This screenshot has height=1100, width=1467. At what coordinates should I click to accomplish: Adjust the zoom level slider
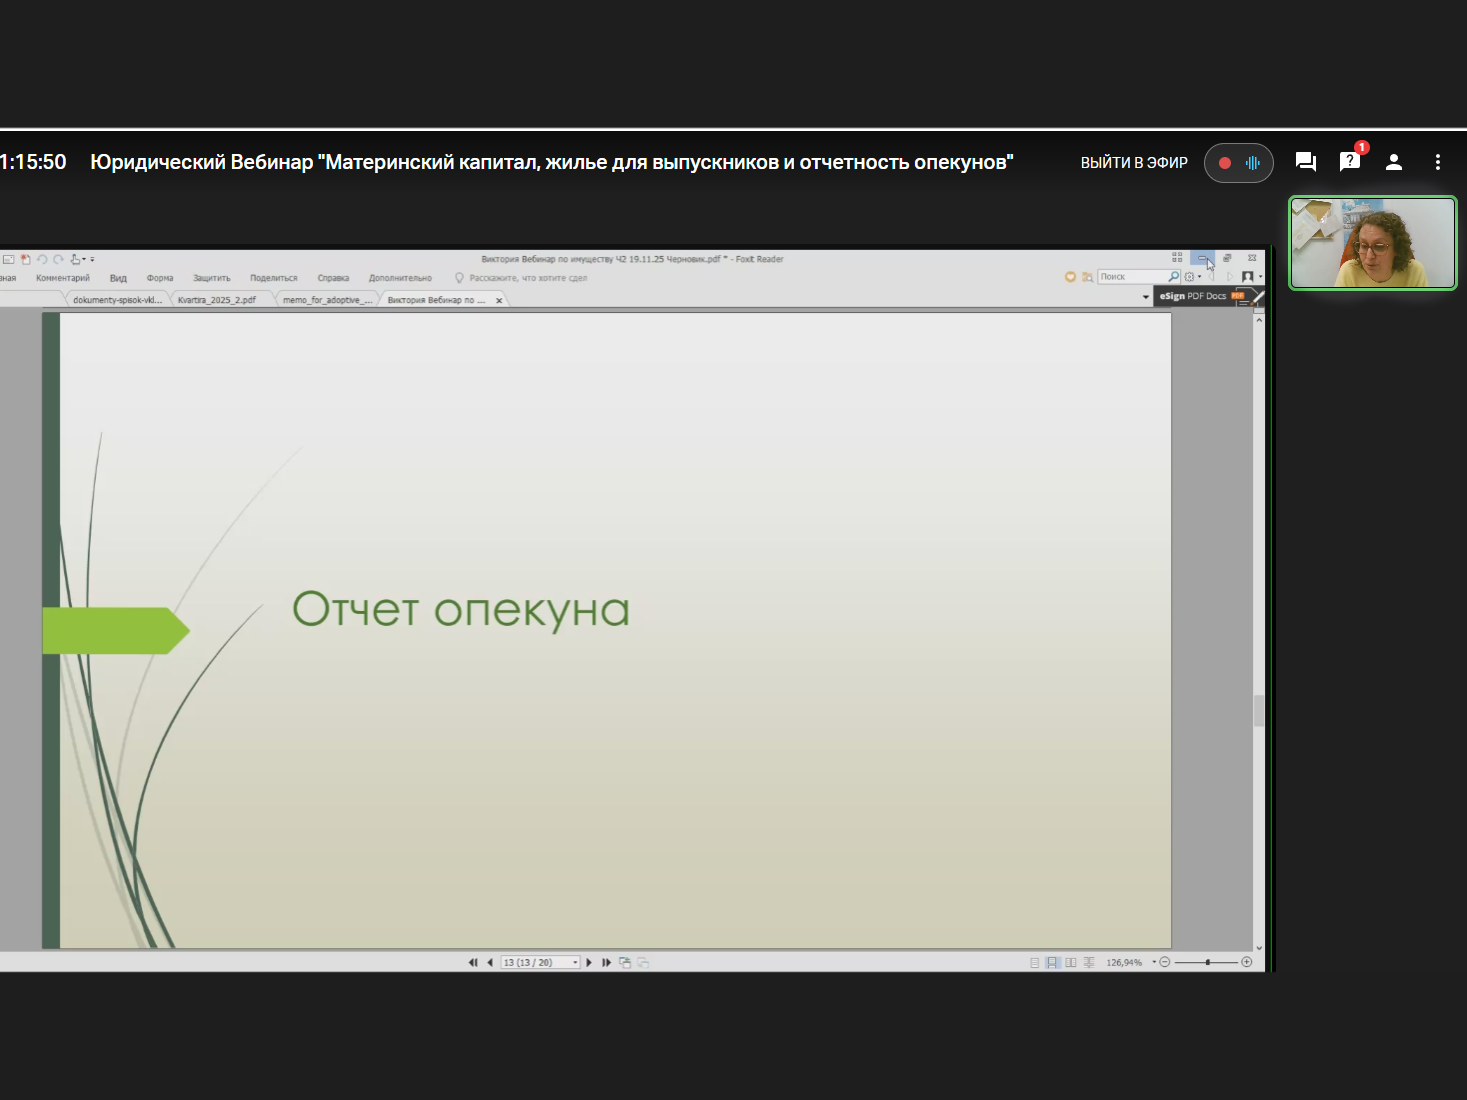pos(1208,962)
